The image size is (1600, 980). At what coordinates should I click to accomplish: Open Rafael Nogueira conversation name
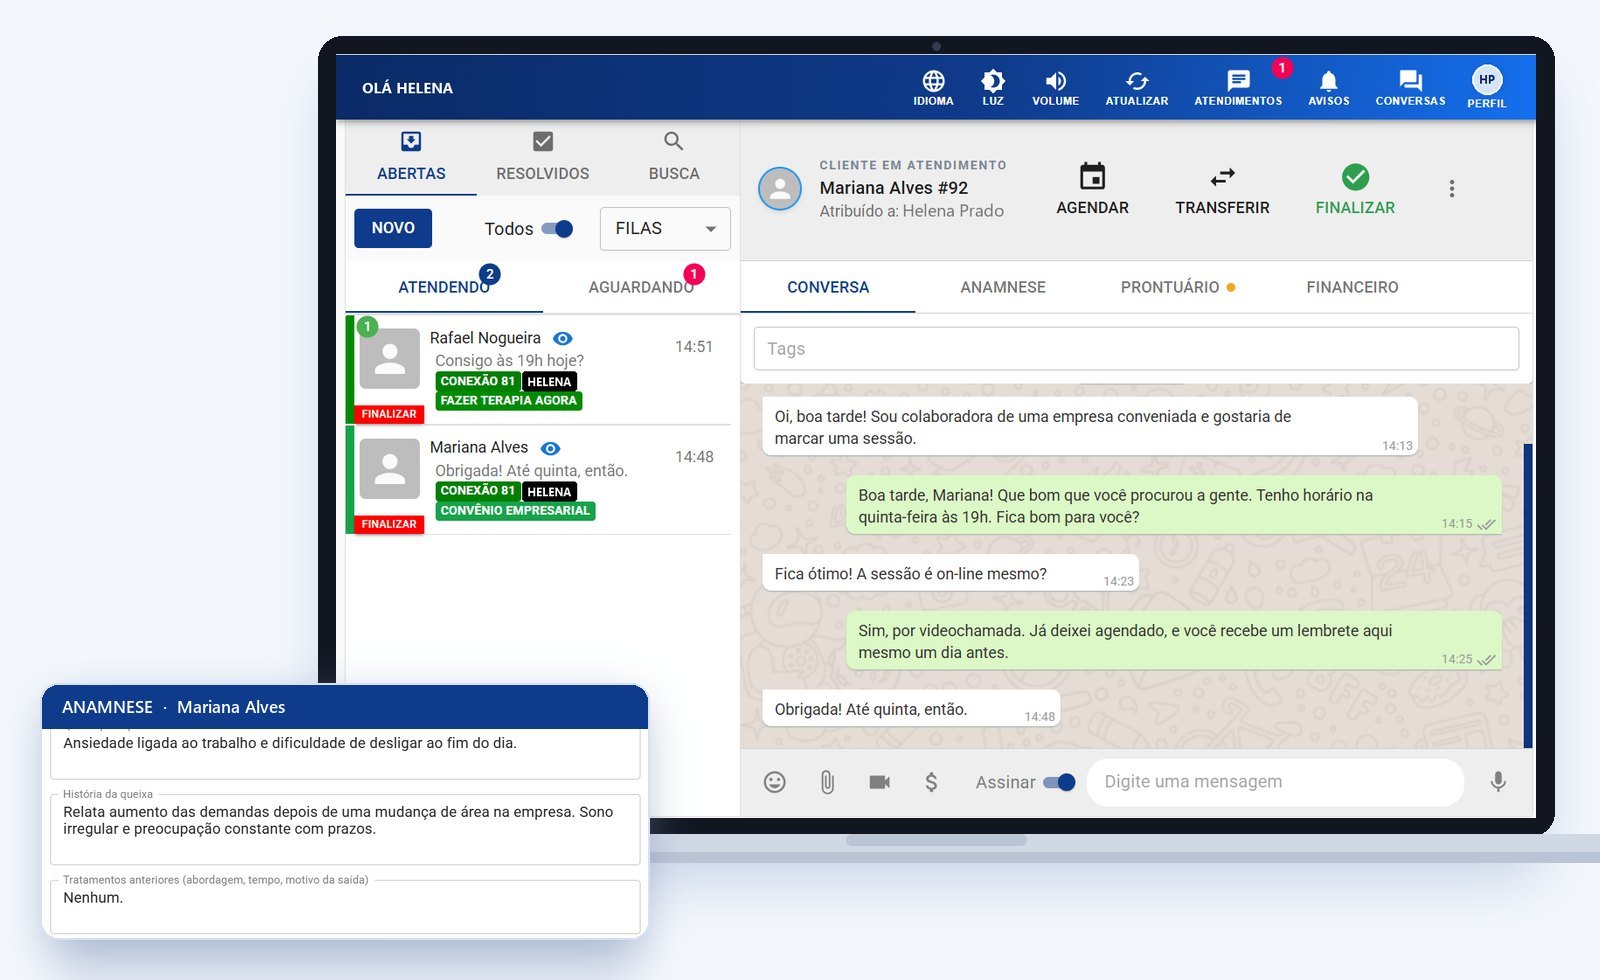coord(485,338)
